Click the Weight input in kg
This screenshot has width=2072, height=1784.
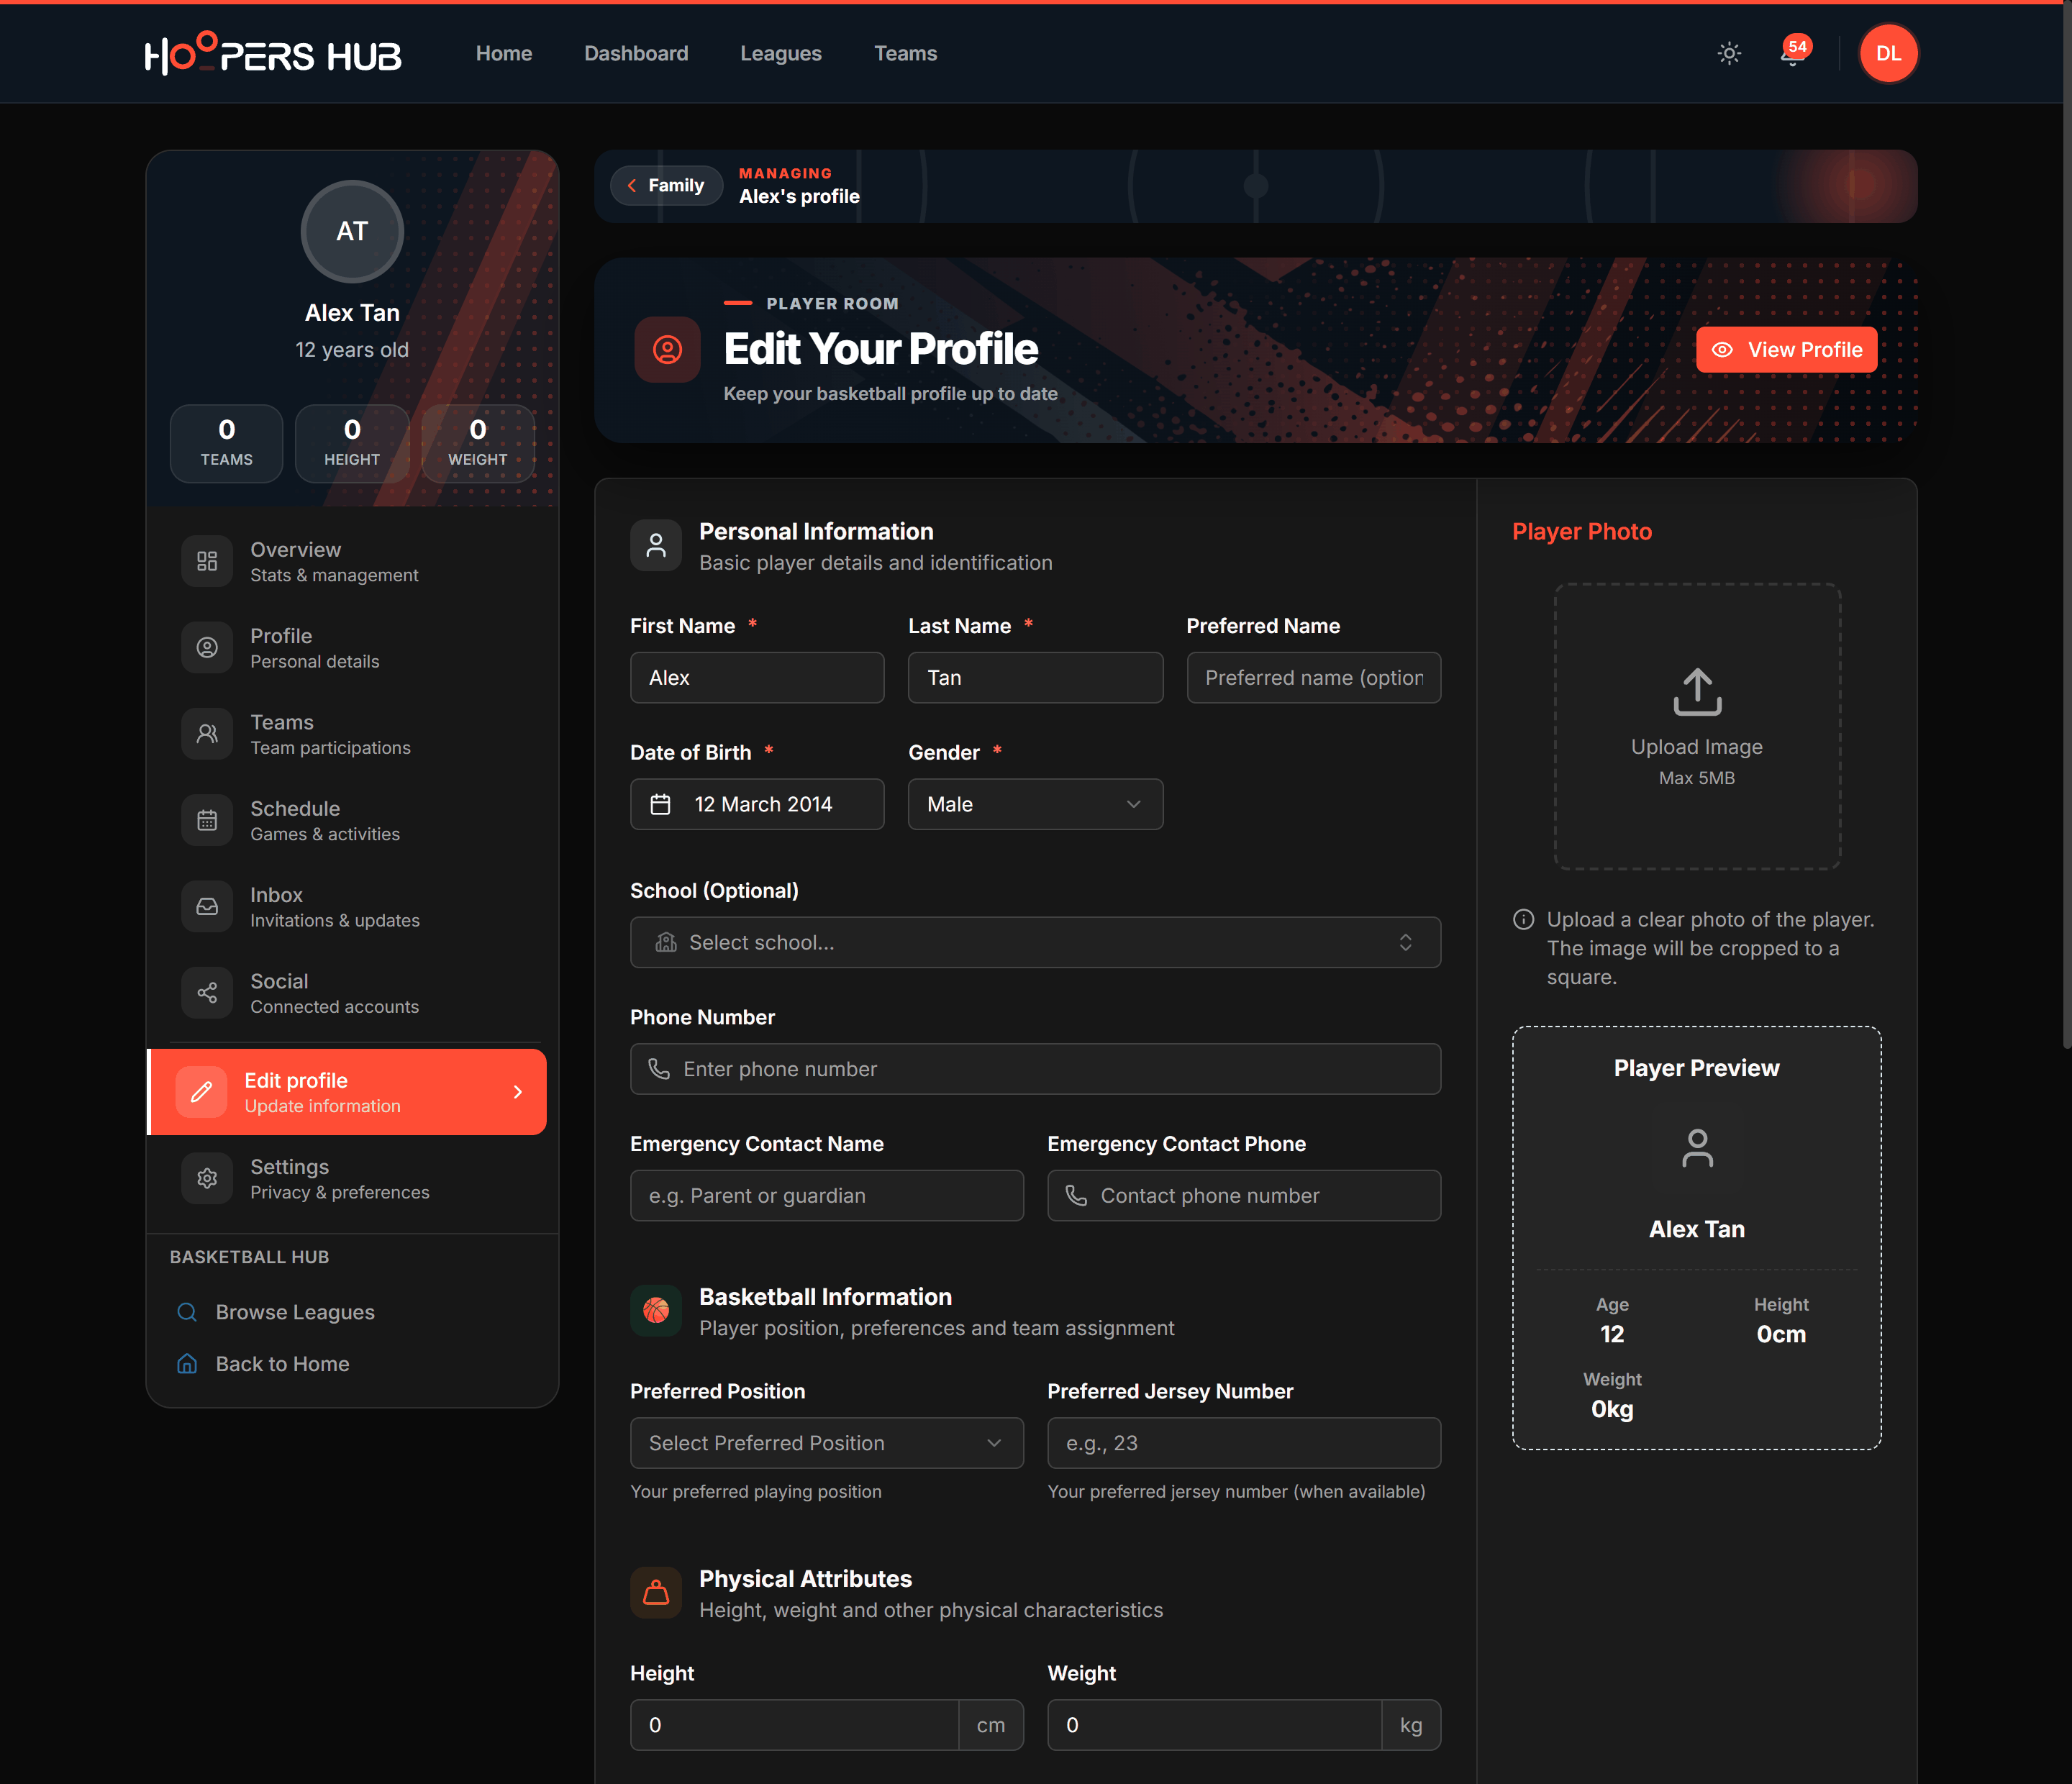point(1214,1725)
